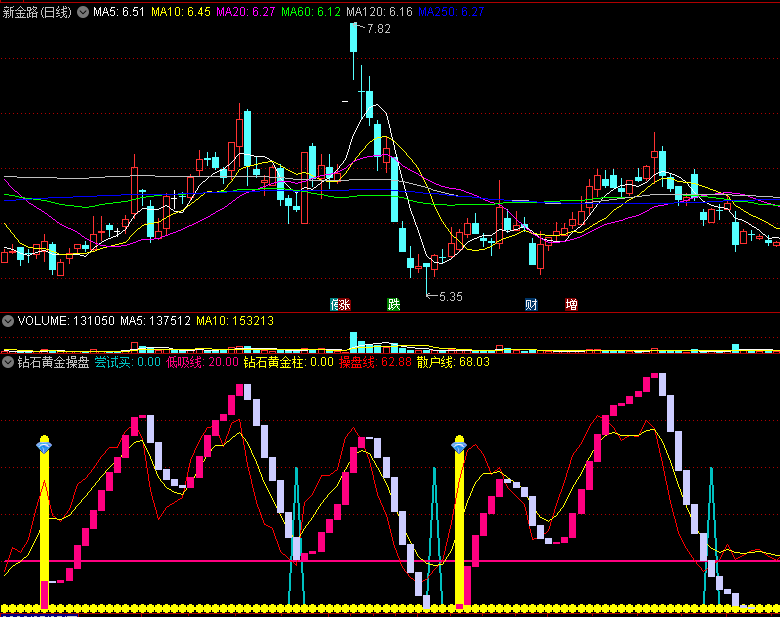Click the volume MA10: 153213 label
Screen dimensions: 780x617
[x=235, y=321]
